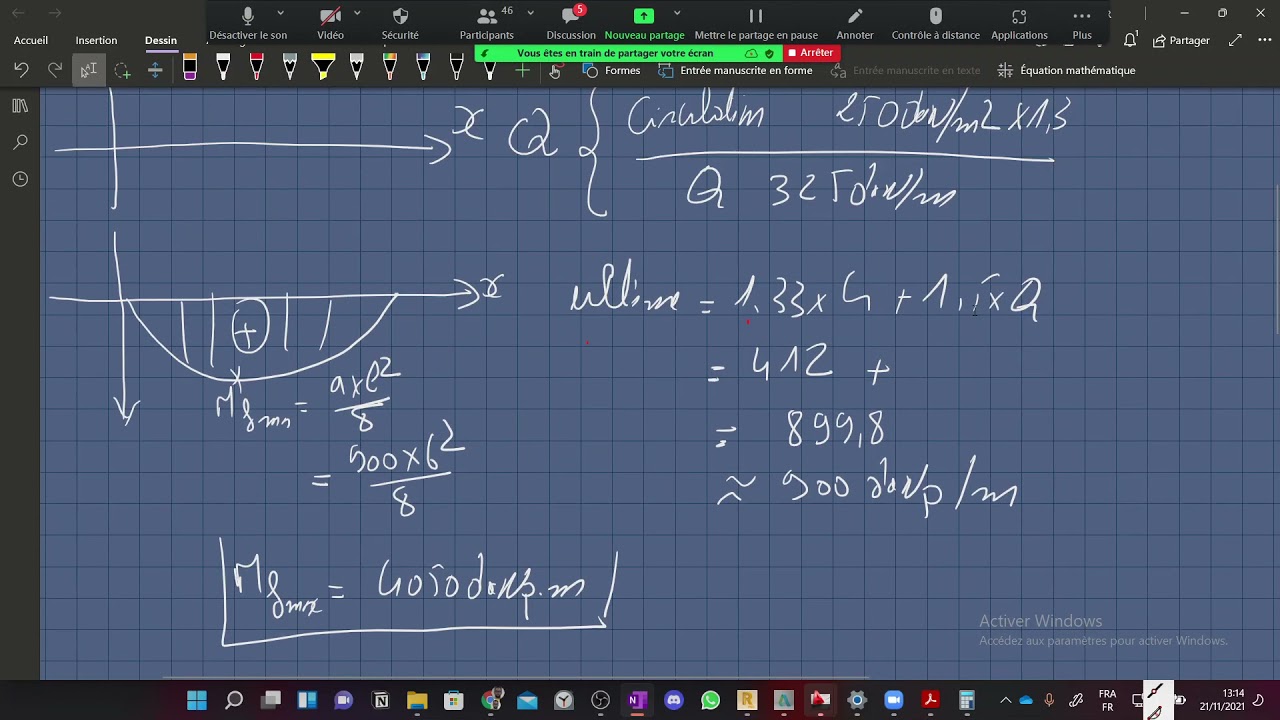Open the OneNote taskbar icon
The width and height of the screenshot is (1280, 720).
tap(637, 700)
